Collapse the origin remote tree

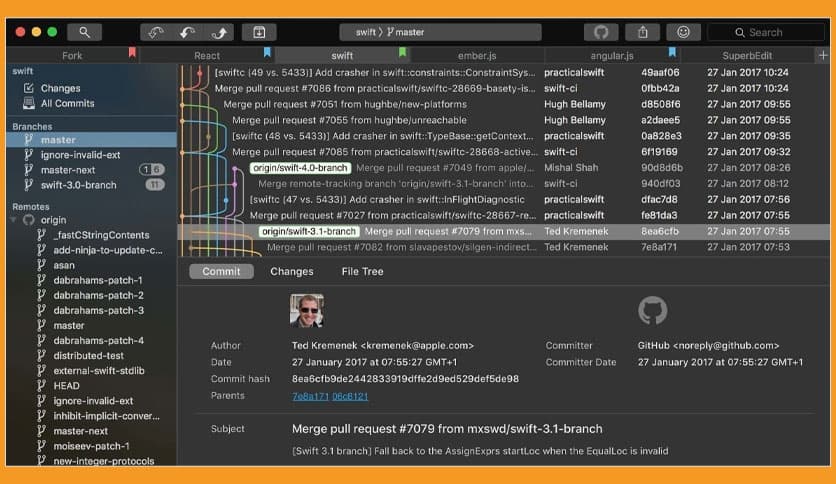[x=14, y=220]
